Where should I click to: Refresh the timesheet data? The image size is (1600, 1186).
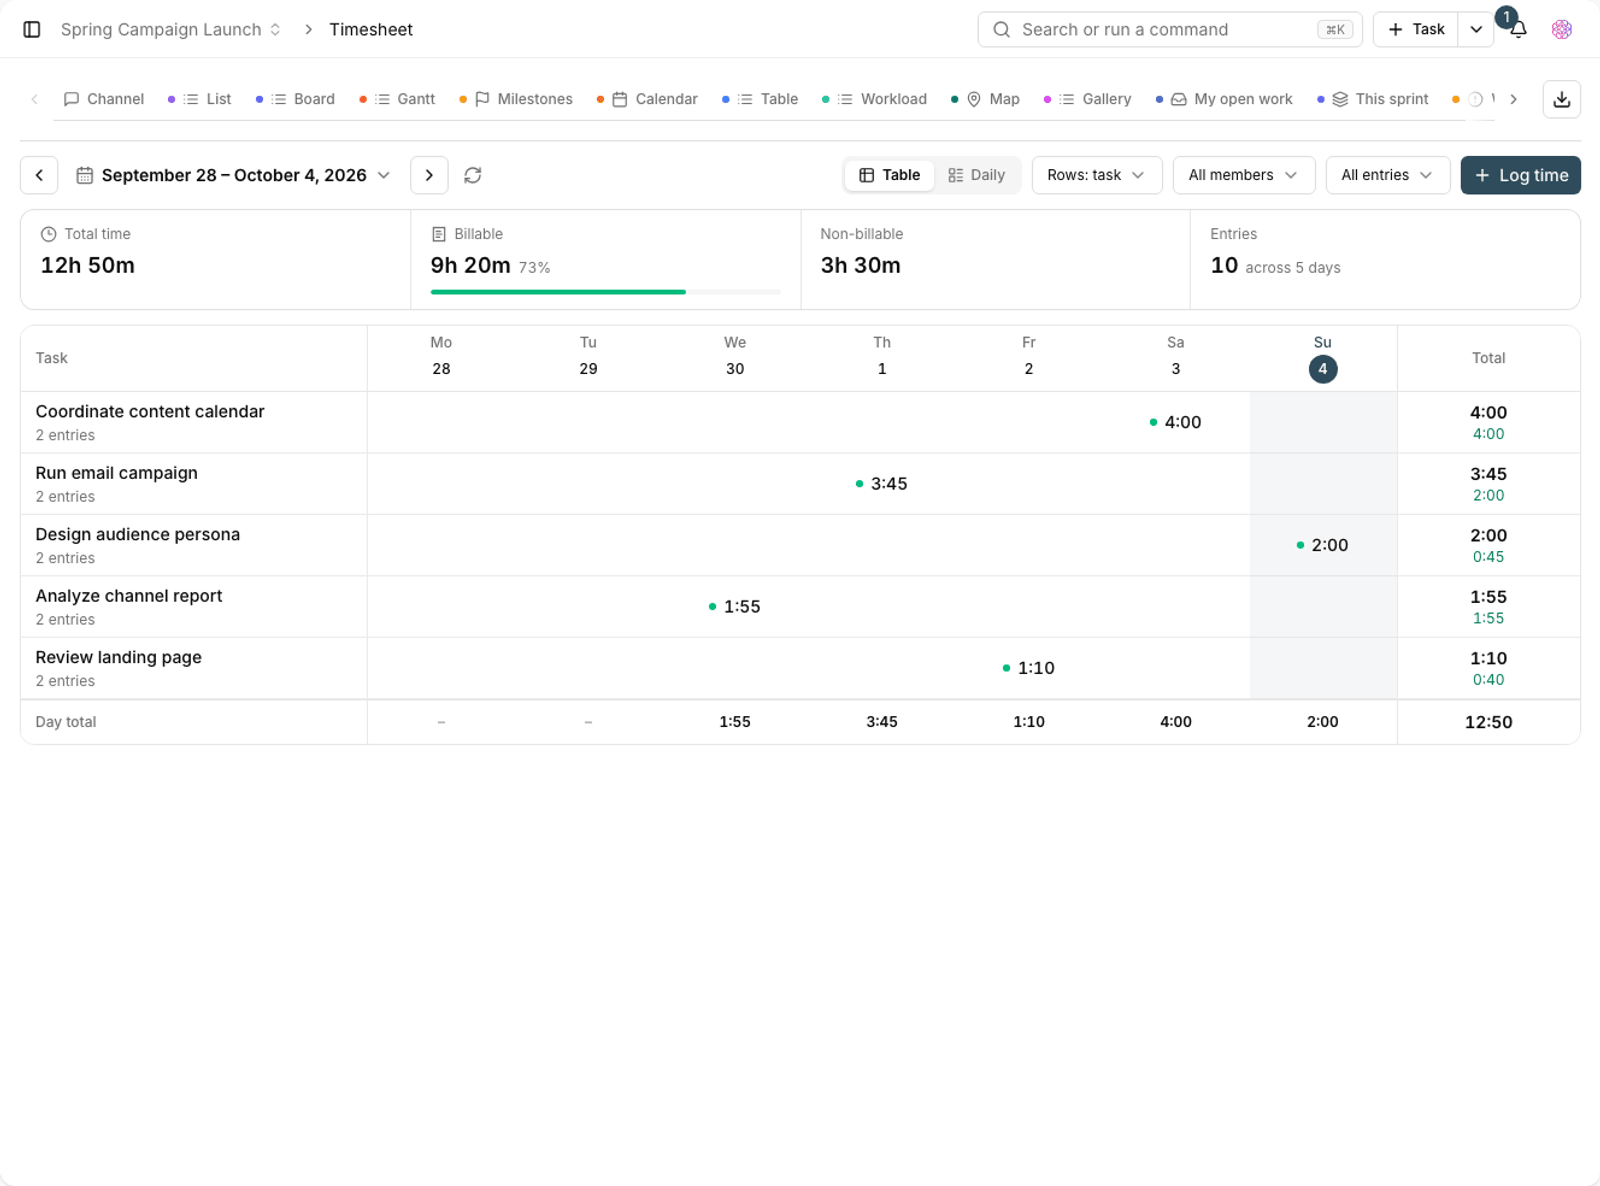click(x=473, y=175)
